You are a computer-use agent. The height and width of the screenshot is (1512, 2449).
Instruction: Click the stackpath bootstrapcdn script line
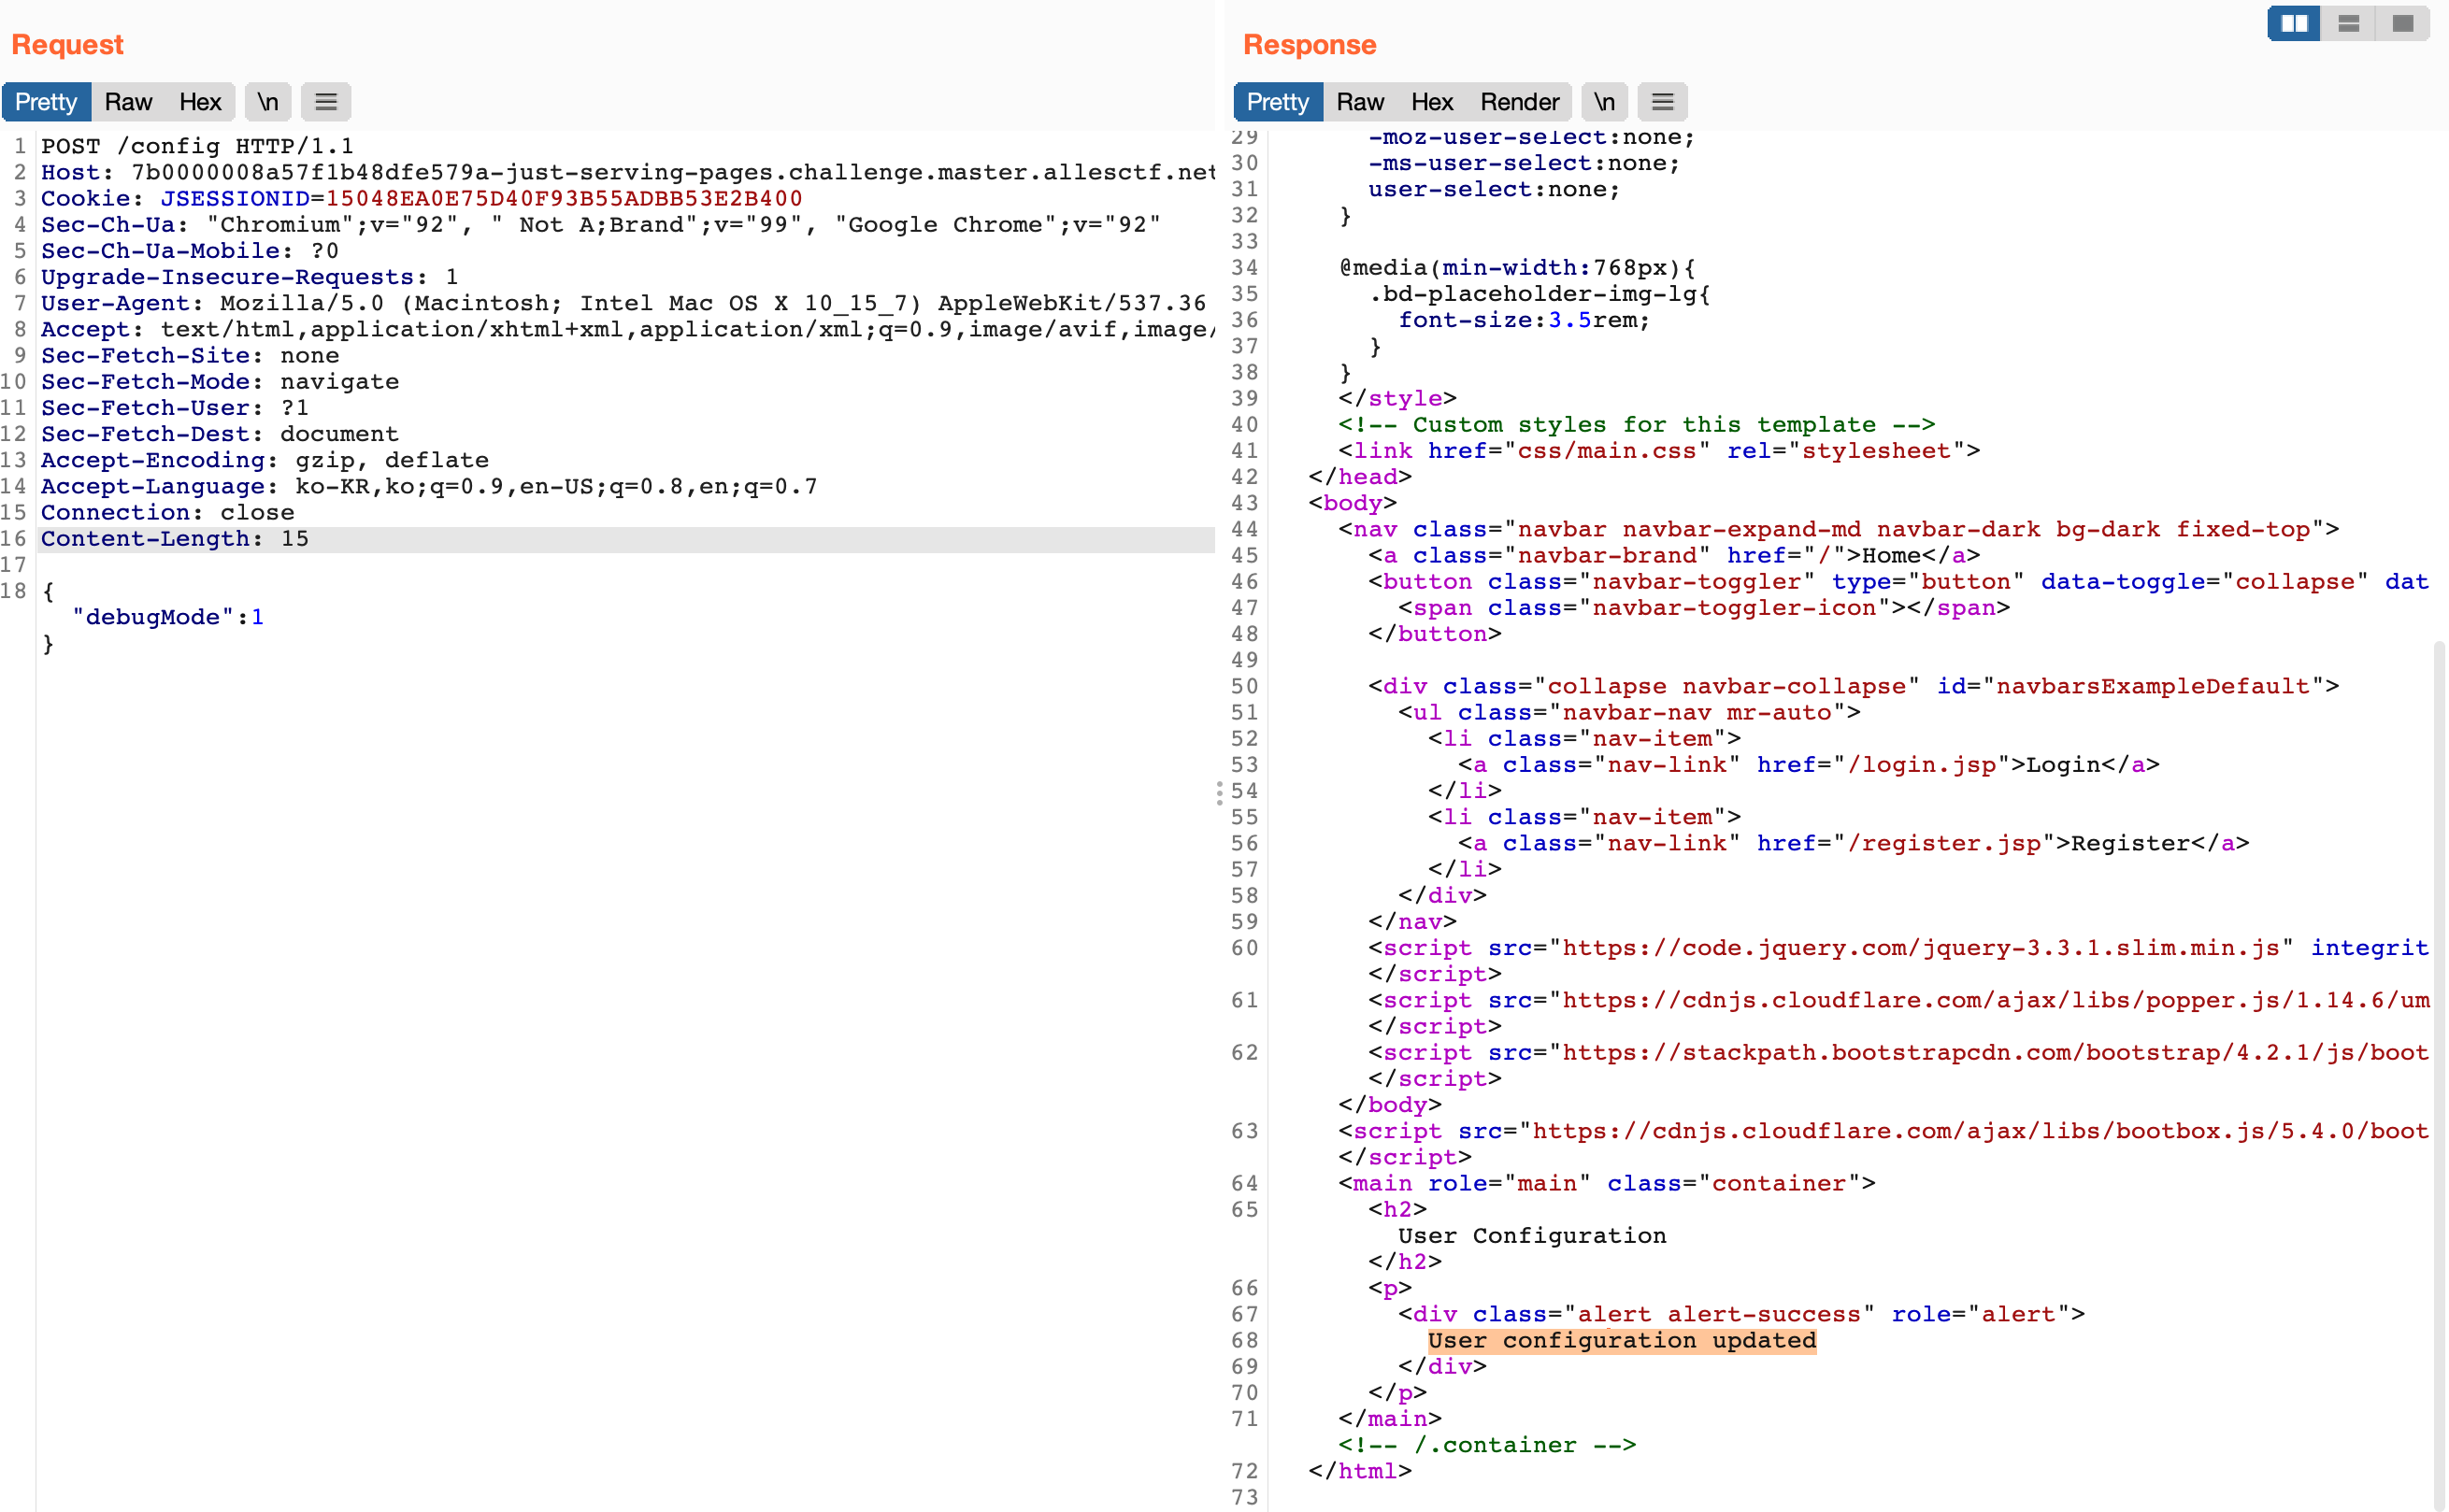(1898, 1052)
